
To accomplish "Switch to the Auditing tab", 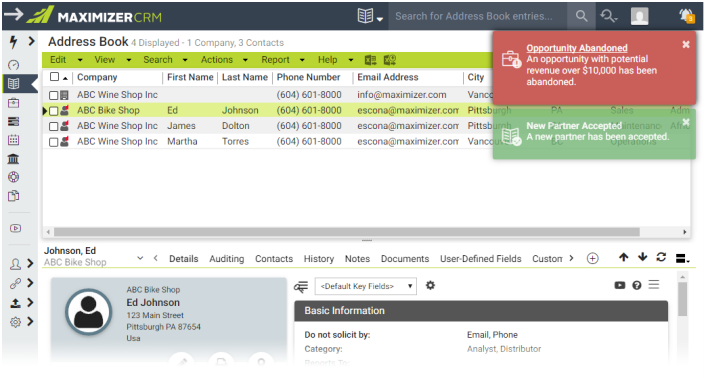I will (x=226, y=259).
